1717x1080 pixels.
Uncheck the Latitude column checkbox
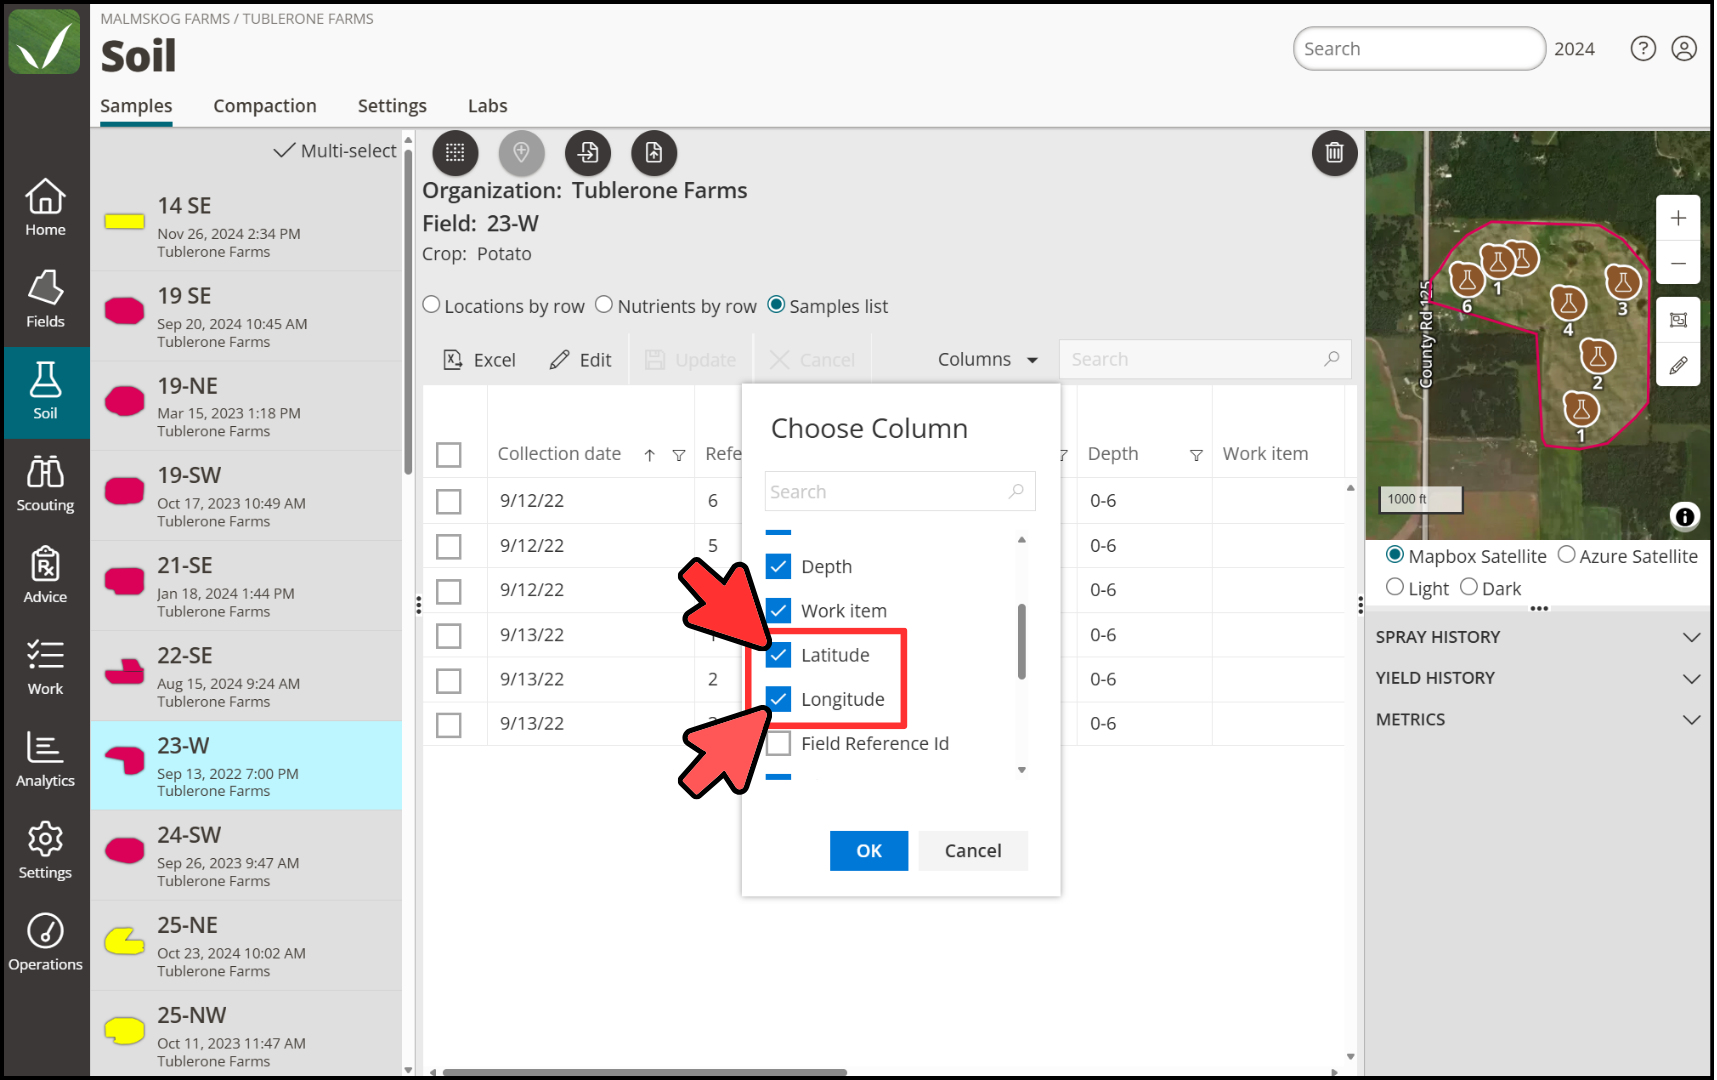[778, 655]
